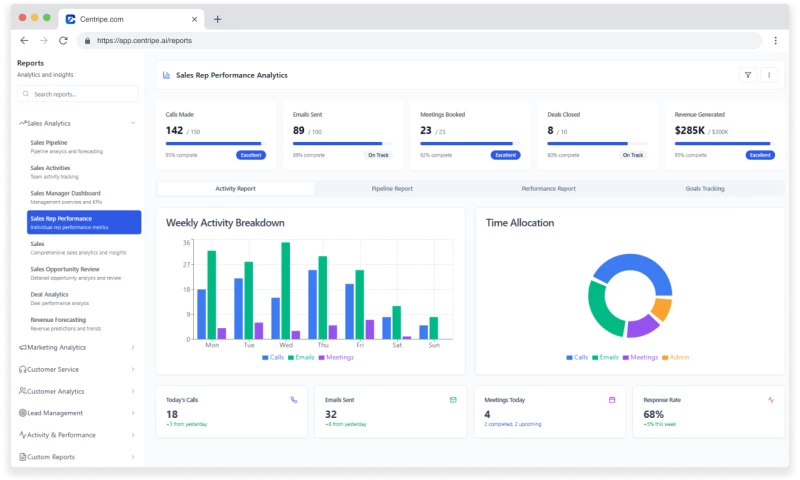This screenshot has height=480, width=800.
Task: Click the Customer Analytics people icon
Action: click(22, 391)
